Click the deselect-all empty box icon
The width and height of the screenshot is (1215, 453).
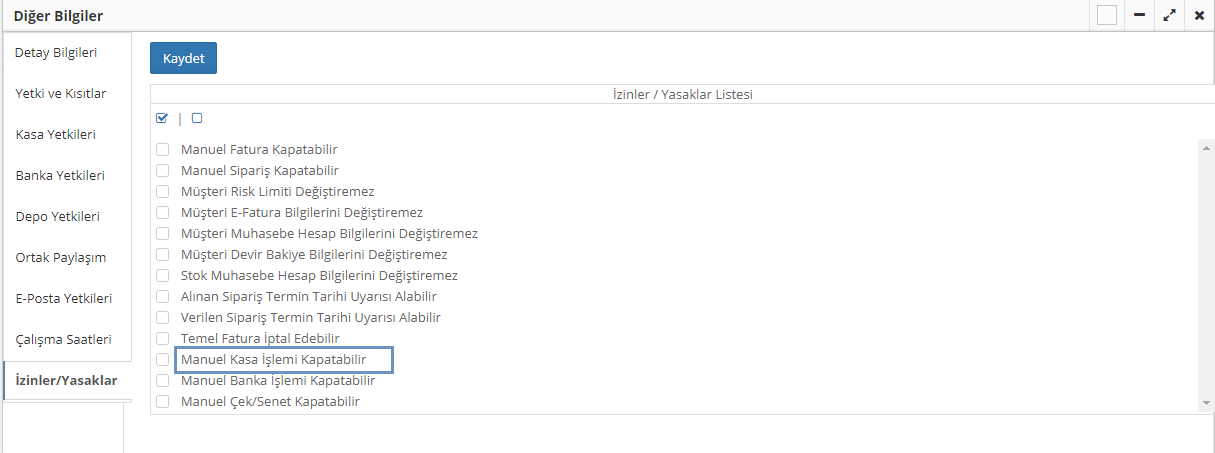coord(197,118)
